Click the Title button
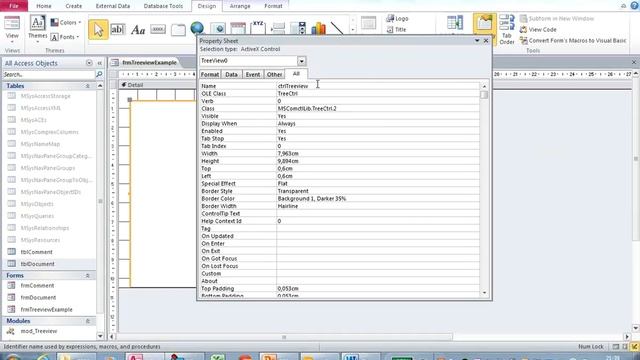Viewport: 640px width, 360px height. [397, 29]
